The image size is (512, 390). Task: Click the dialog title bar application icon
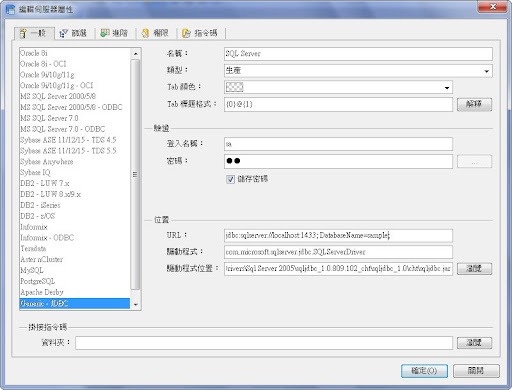(x=11, y=9)
